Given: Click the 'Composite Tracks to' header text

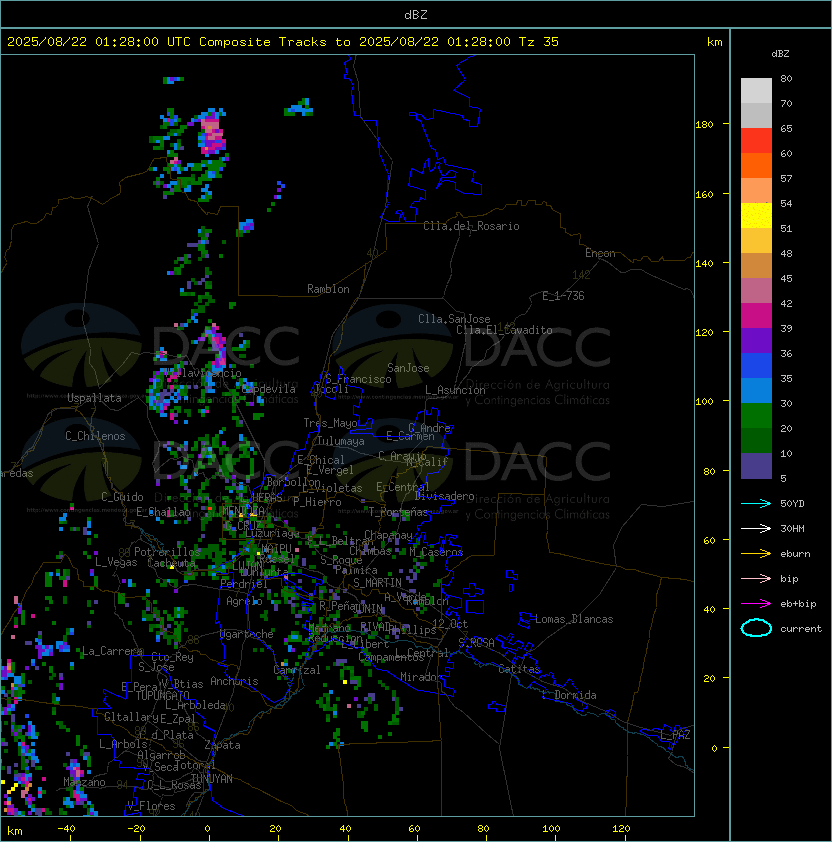Looking at the screenshot, I should tap(274, 42).
